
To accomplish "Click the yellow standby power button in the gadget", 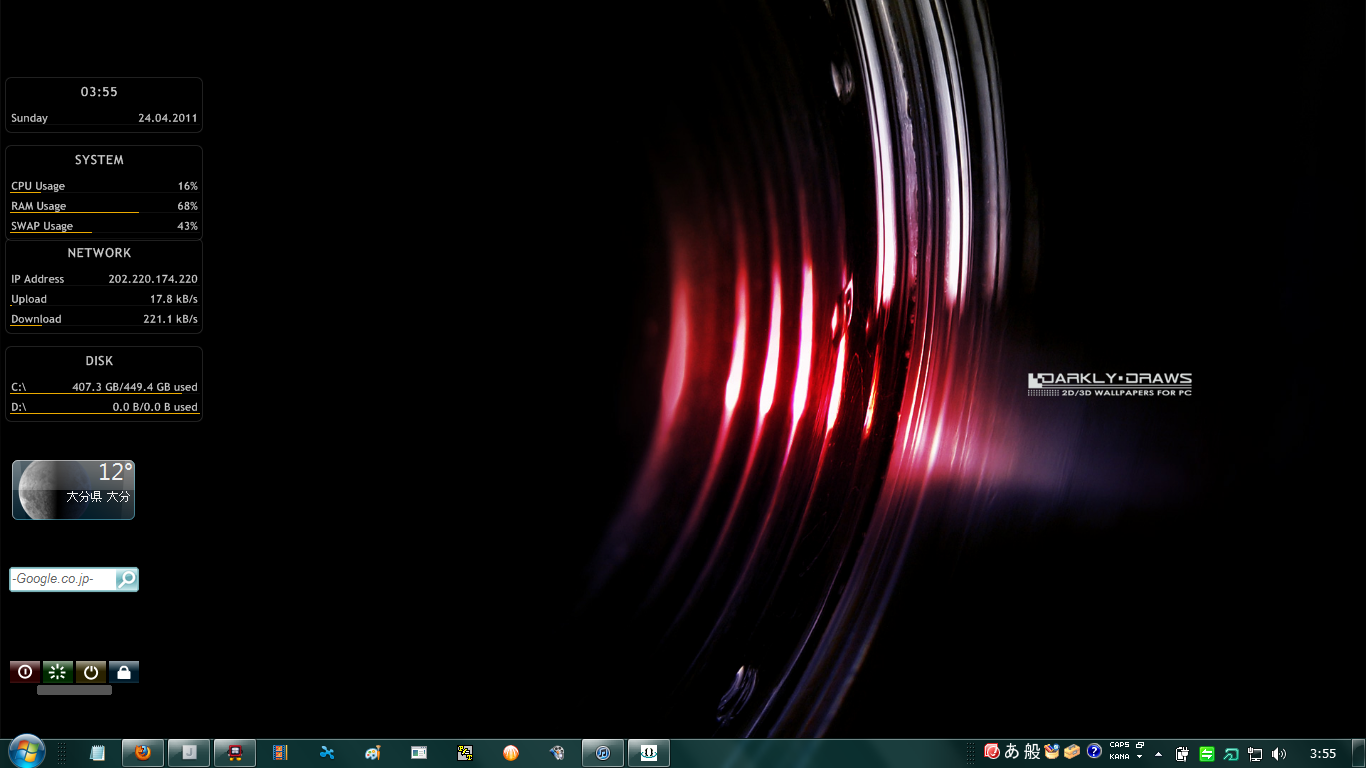I will coord(91,672).
